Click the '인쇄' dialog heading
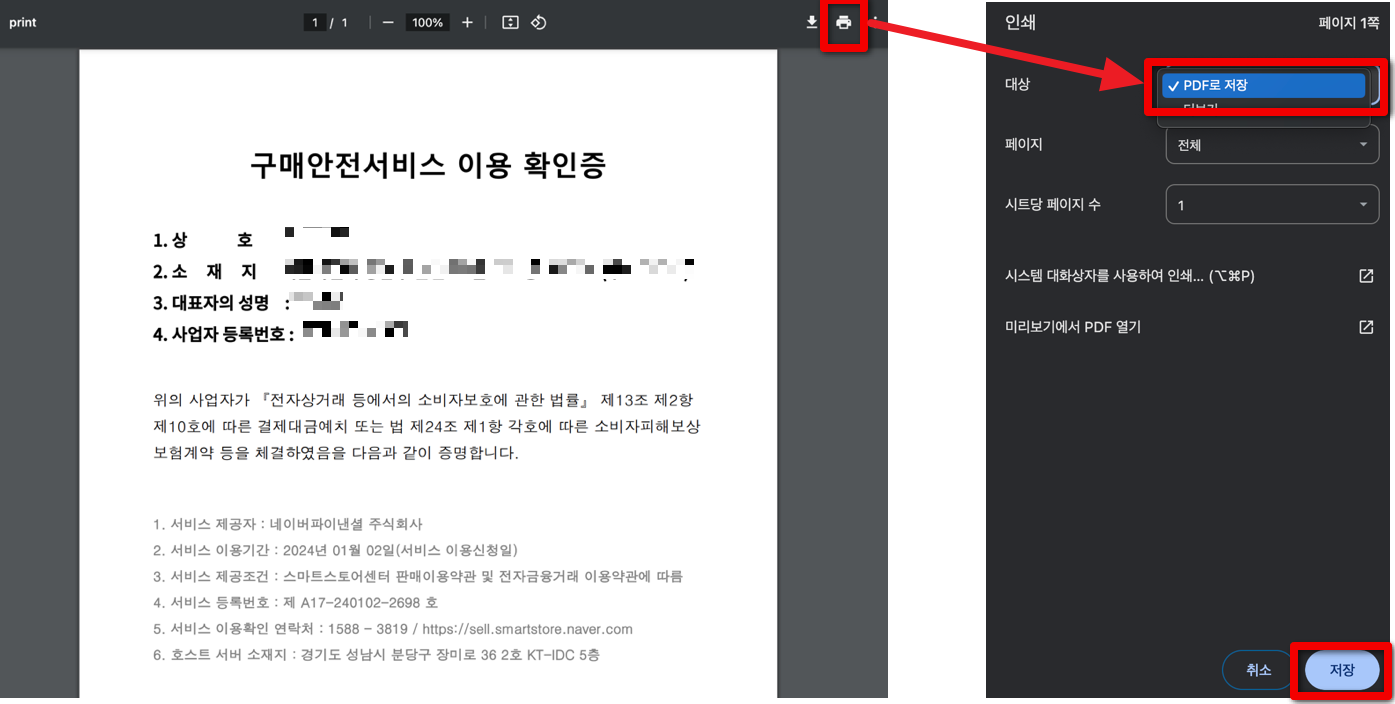Image resolution: width=1395 pixels, height=704 pixels. pyautogui.click(x=1020, y=22)
